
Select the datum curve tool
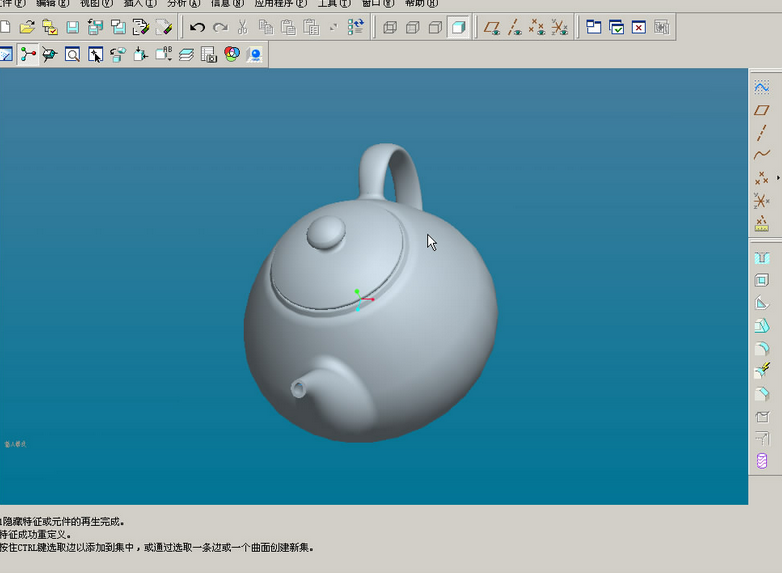[762, 155]
